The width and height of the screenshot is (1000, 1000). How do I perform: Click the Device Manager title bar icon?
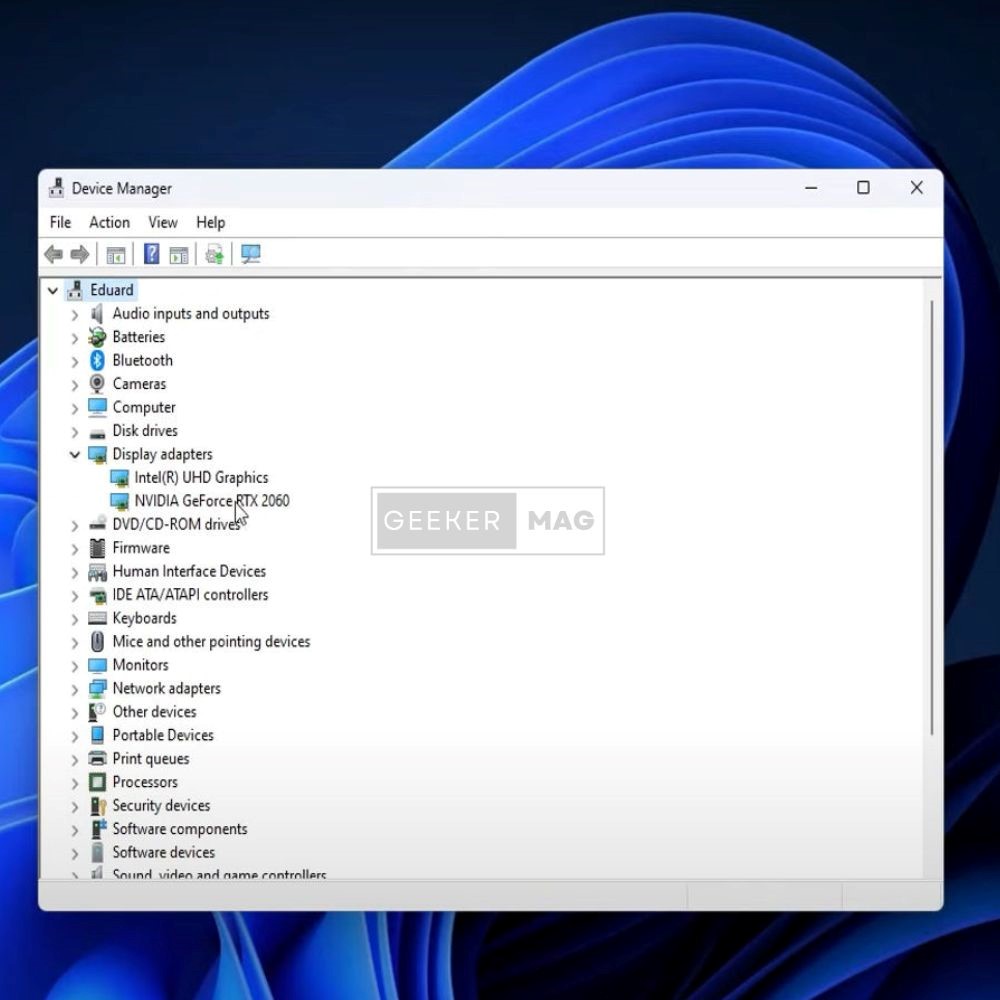point(56,188)
